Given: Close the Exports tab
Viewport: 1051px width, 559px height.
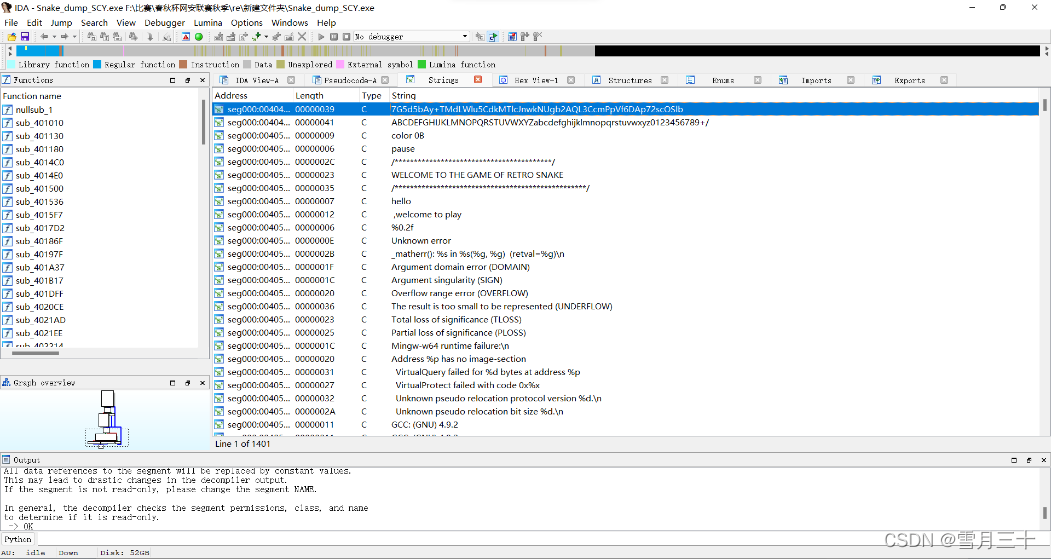Looking at the screenshot, I should click(x=944, y=80).
